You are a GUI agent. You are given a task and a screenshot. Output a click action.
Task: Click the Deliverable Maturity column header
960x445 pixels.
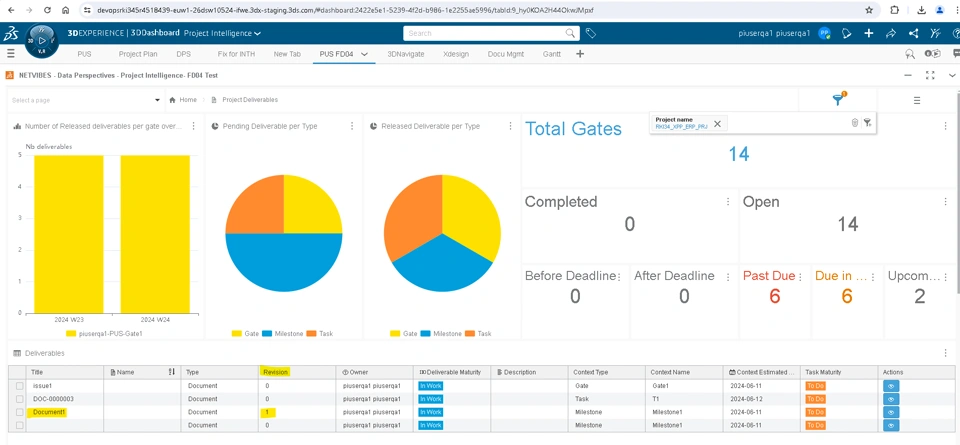pos(451,372)
